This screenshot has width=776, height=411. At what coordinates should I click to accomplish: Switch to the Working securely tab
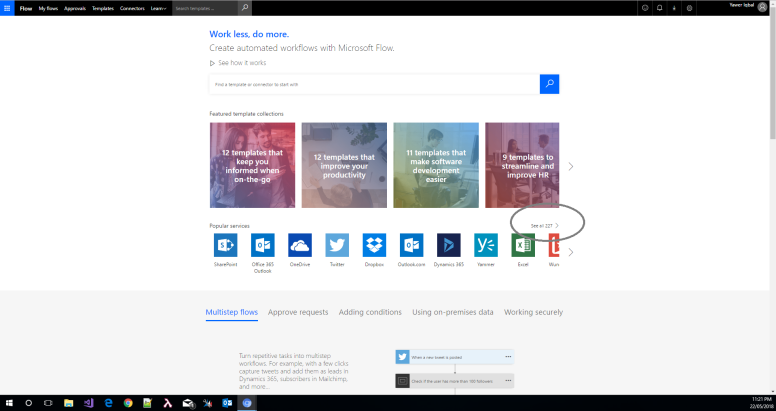click(x=534, y=312)
